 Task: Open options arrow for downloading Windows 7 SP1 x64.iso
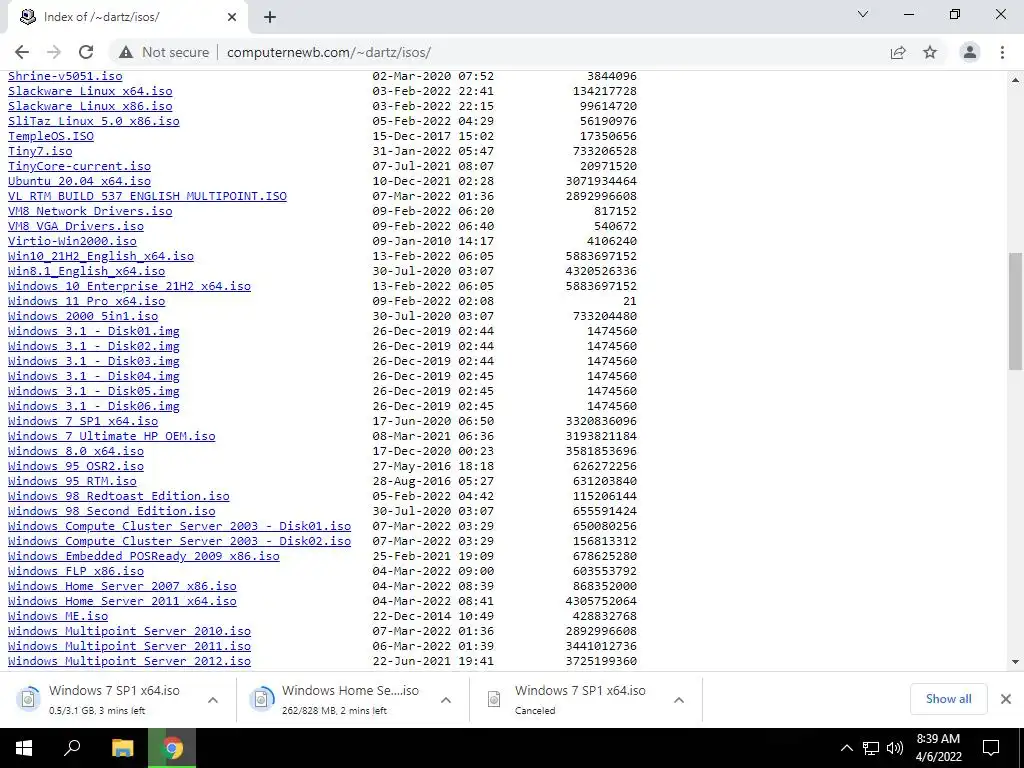click(x=213, y=700)
